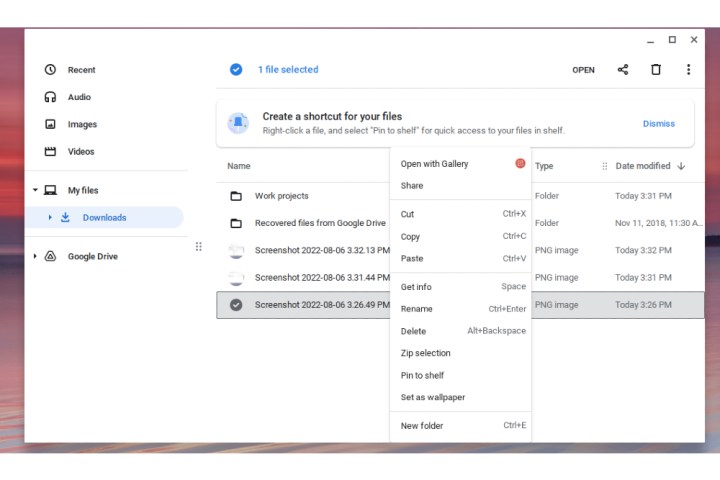The width and height of the screenshot is (720, 480).
Task: Click the share icon in toolbar
Action: [623, 70]
